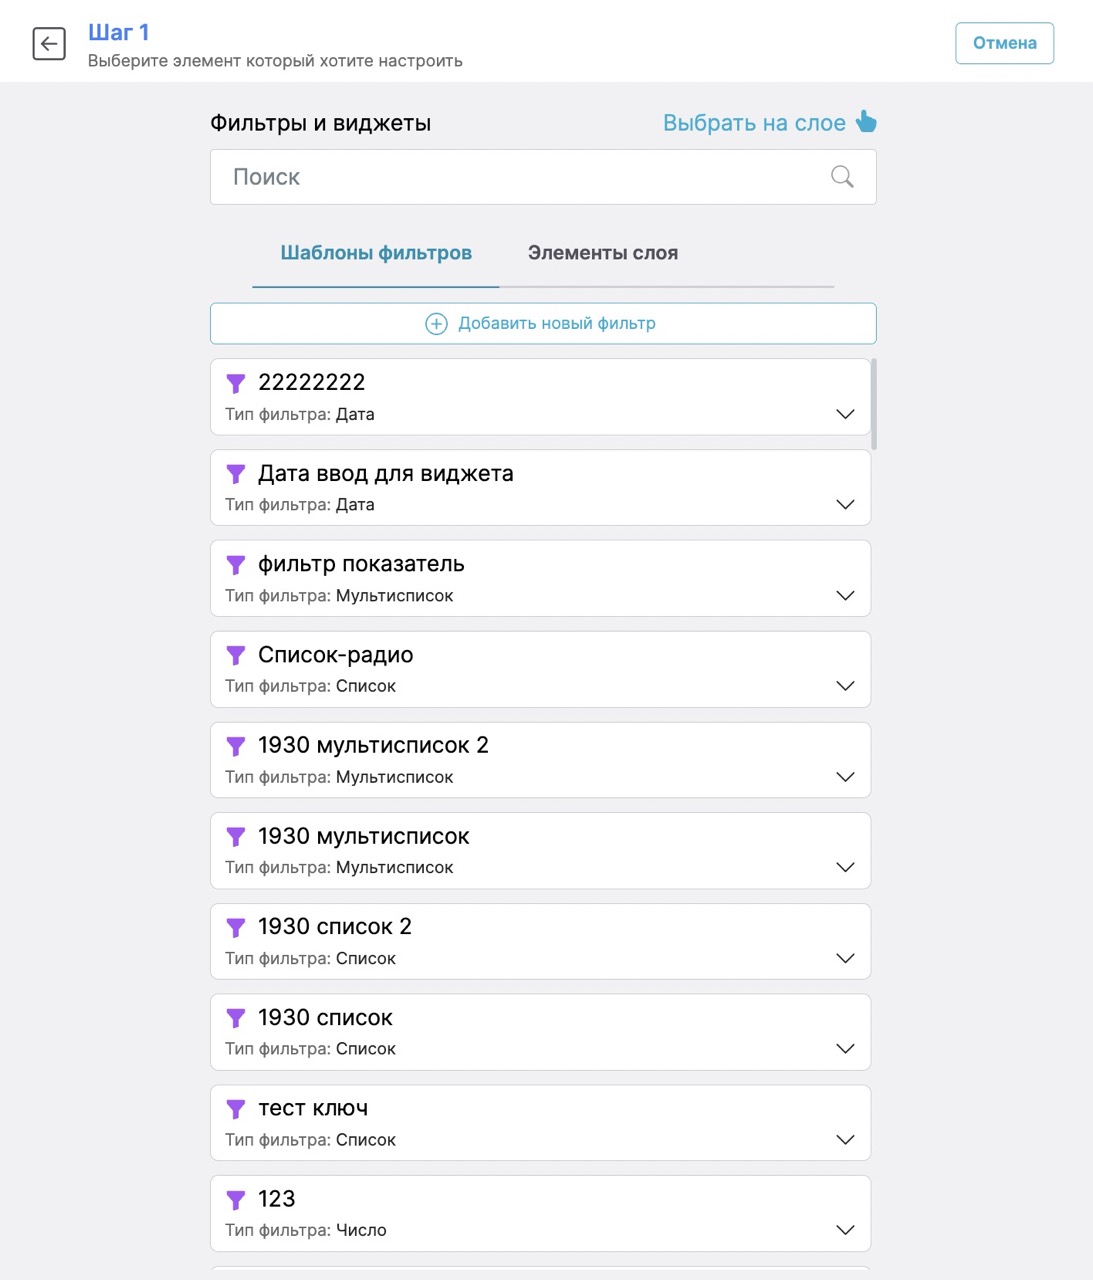Click funnel icon beside фильтр показатель

coord(236,565)
